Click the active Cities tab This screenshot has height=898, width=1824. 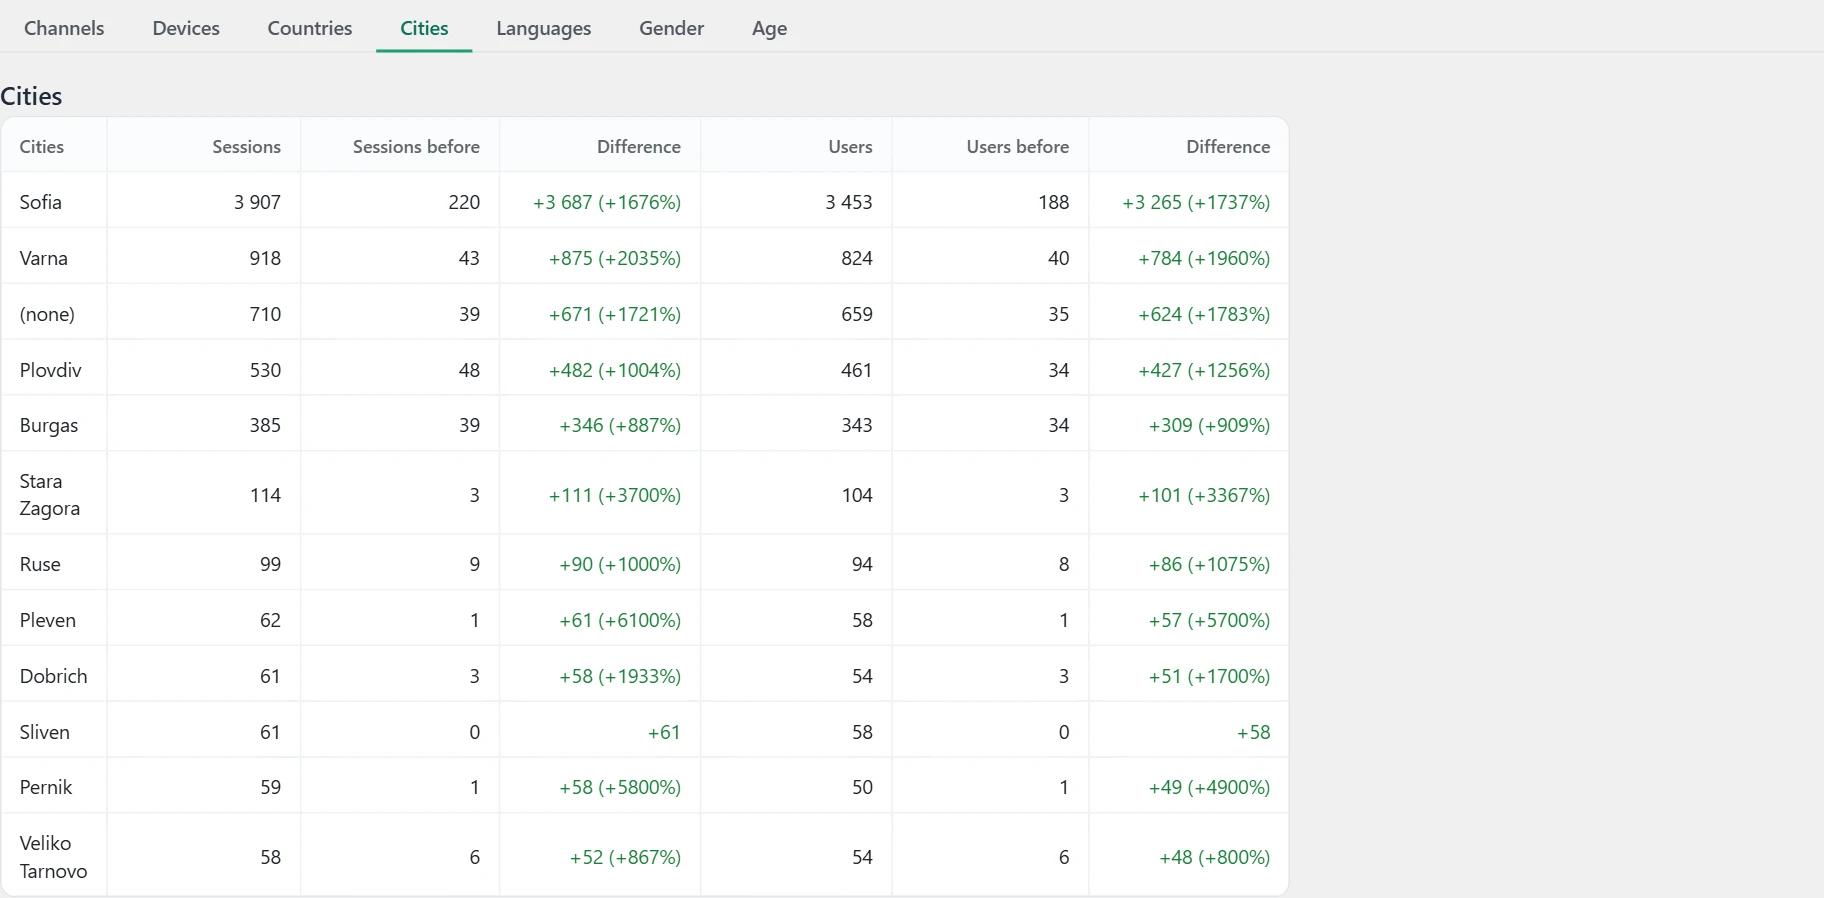(x=424, y=28)
